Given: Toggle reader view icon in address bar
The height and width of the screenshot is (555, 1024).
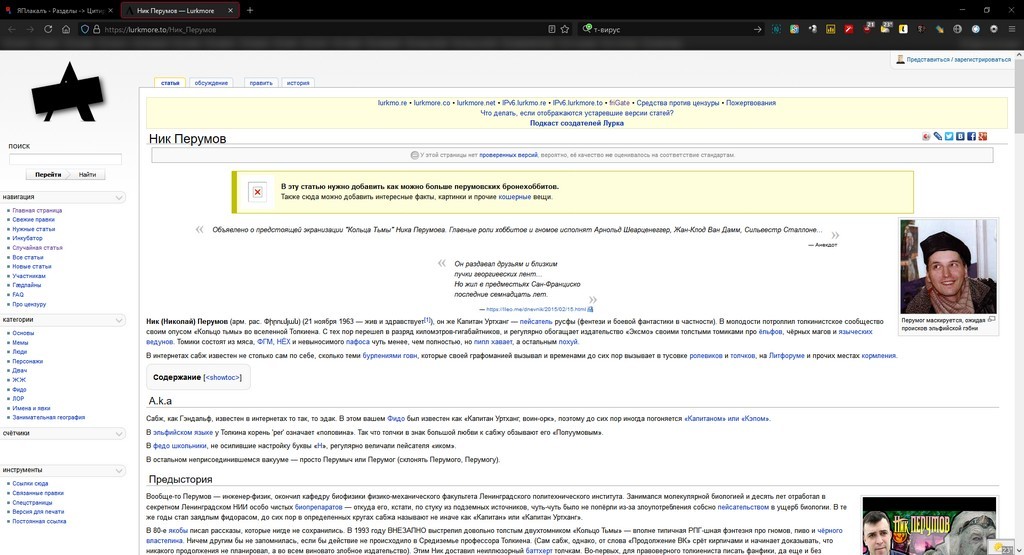Looking at the screenshot, I should (x=552, y=29).
